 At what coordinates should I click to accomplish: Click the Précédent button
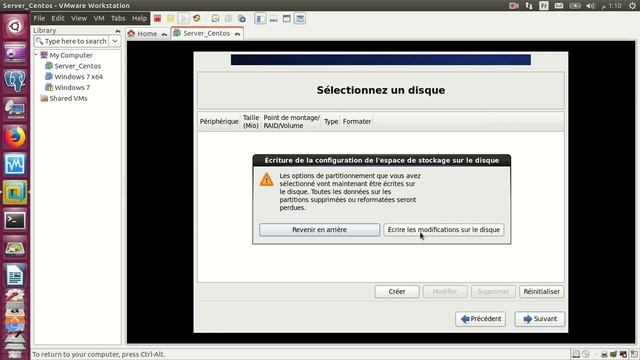tap(481, 319)
